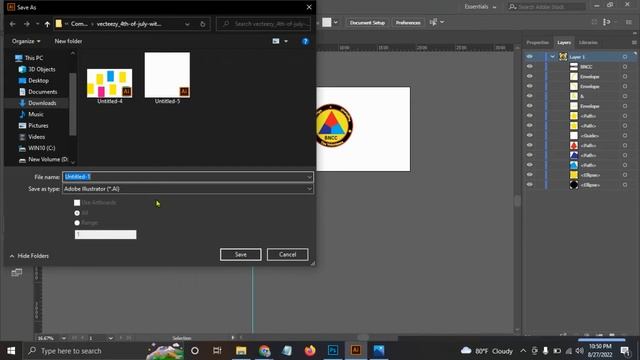Open the zoom level dropdown
Viewport: 640px width, 360px height.
point(63,338)
